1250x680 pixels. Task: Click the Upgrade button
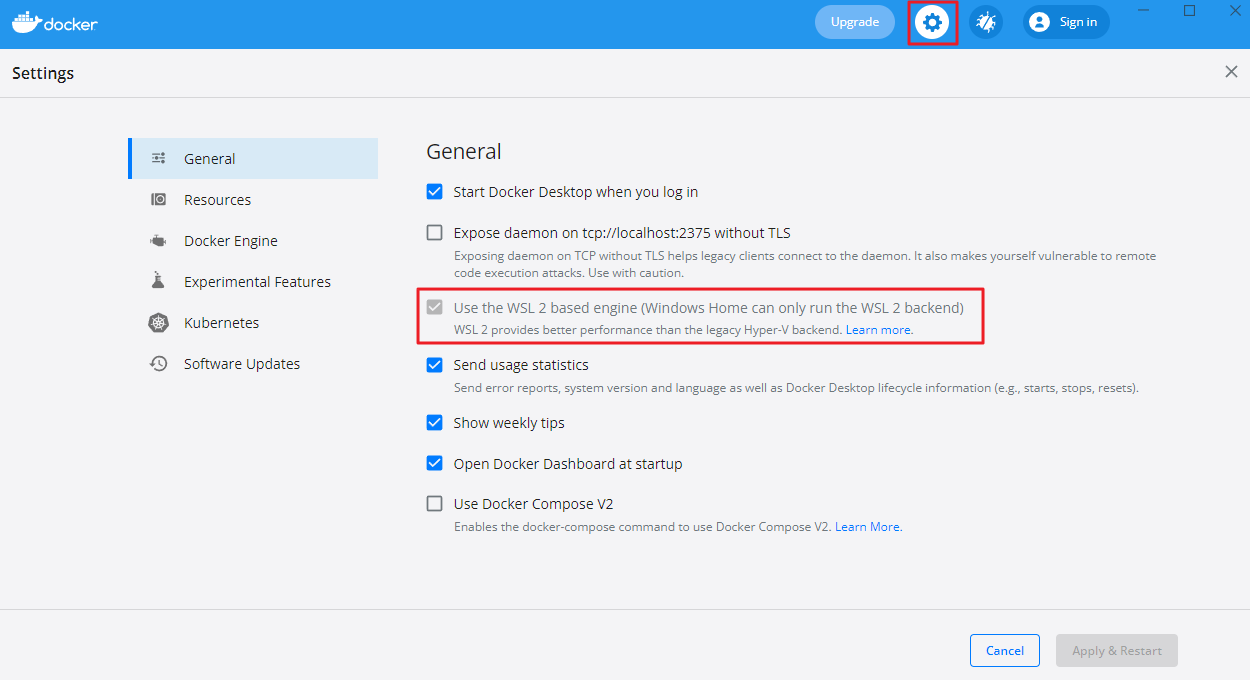pos(855,22)
